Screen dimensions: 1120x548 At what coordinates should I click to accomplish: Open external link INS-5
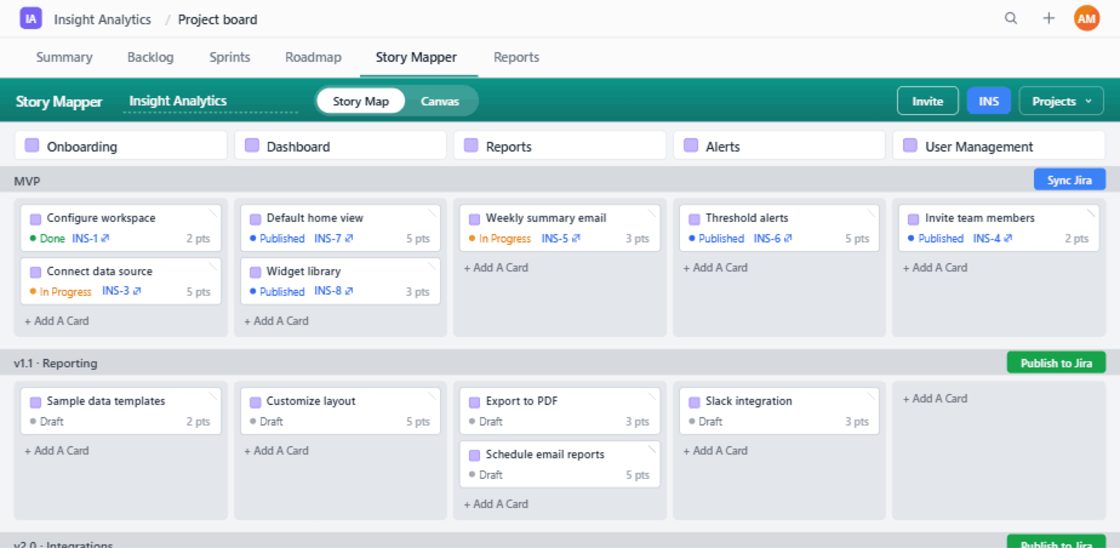pos(561,239)
